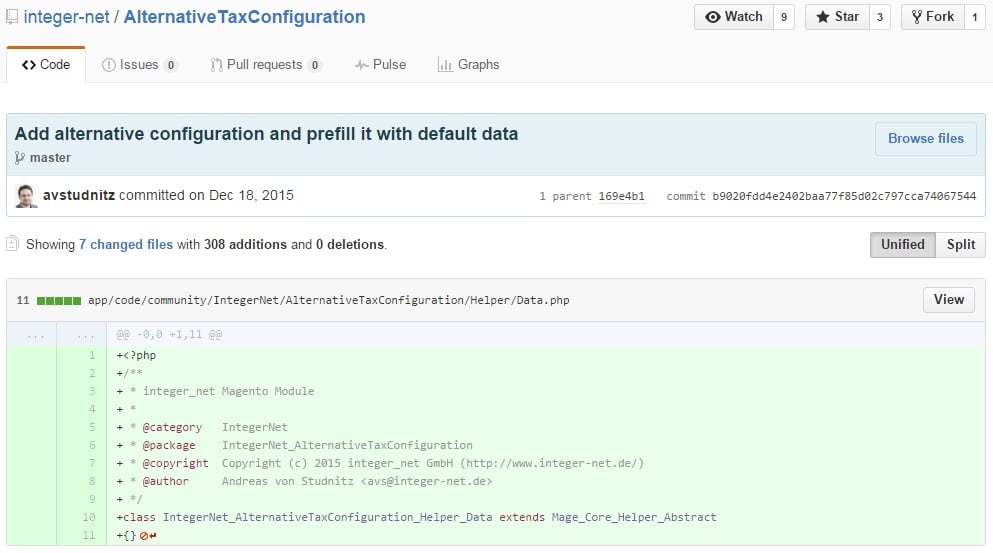Open the watchers count 9
Image resolution: width=993 pixels, height=553 pixels.
tap(784, 17)
